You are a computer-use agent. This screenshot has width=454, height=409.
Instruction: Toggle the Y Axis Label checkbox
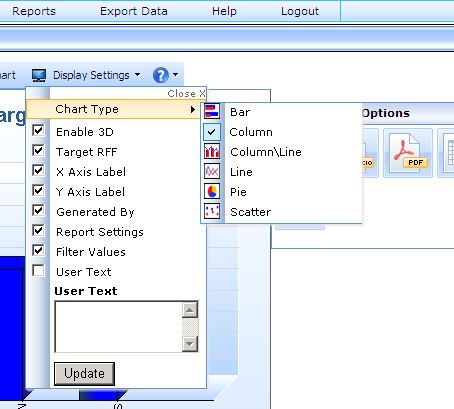point(38,190)
